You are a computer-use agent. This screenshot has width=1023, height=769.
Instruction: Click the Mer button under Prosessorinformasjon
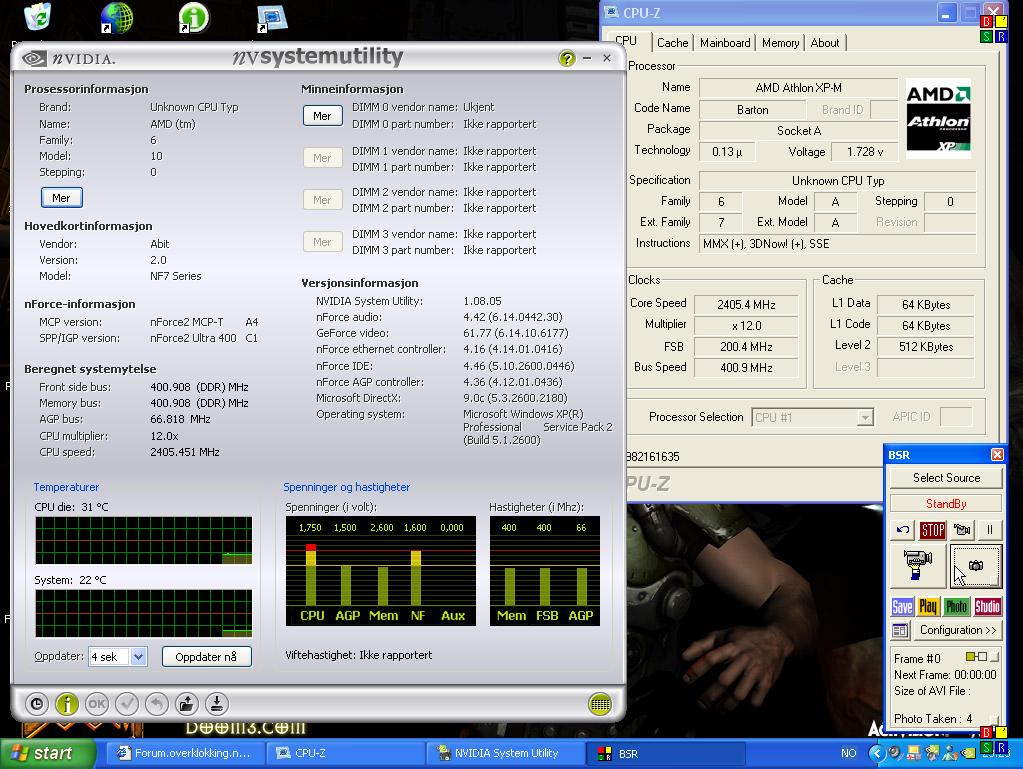click(61, 198)
